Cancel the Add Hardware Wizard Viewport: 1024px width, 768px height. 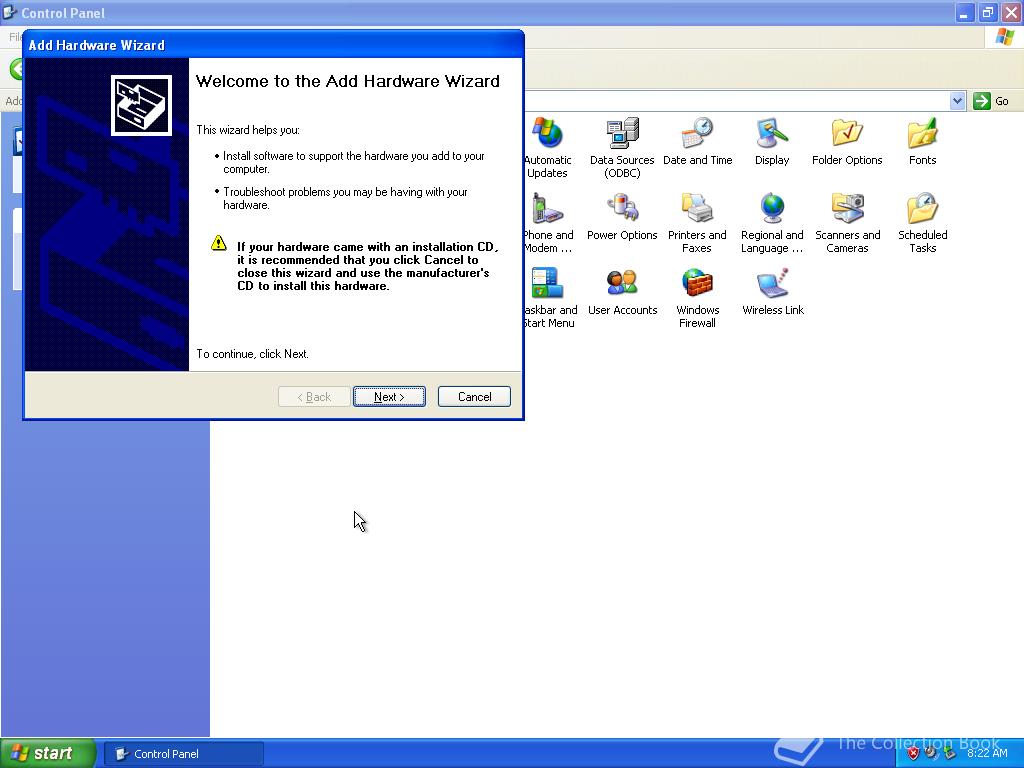pyautogui.click(x=473, y=396)
